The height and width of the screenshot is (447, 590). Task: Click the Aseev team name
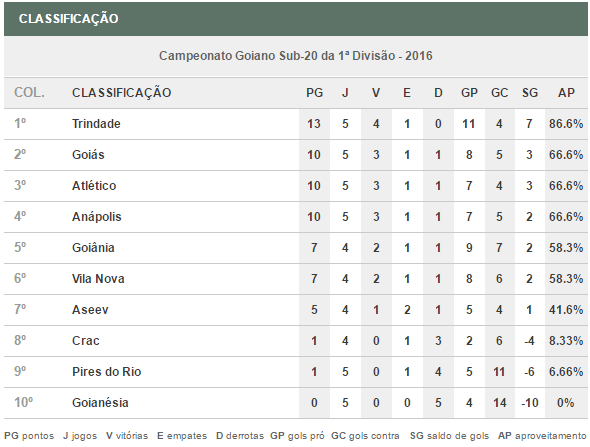click(90, 310)
